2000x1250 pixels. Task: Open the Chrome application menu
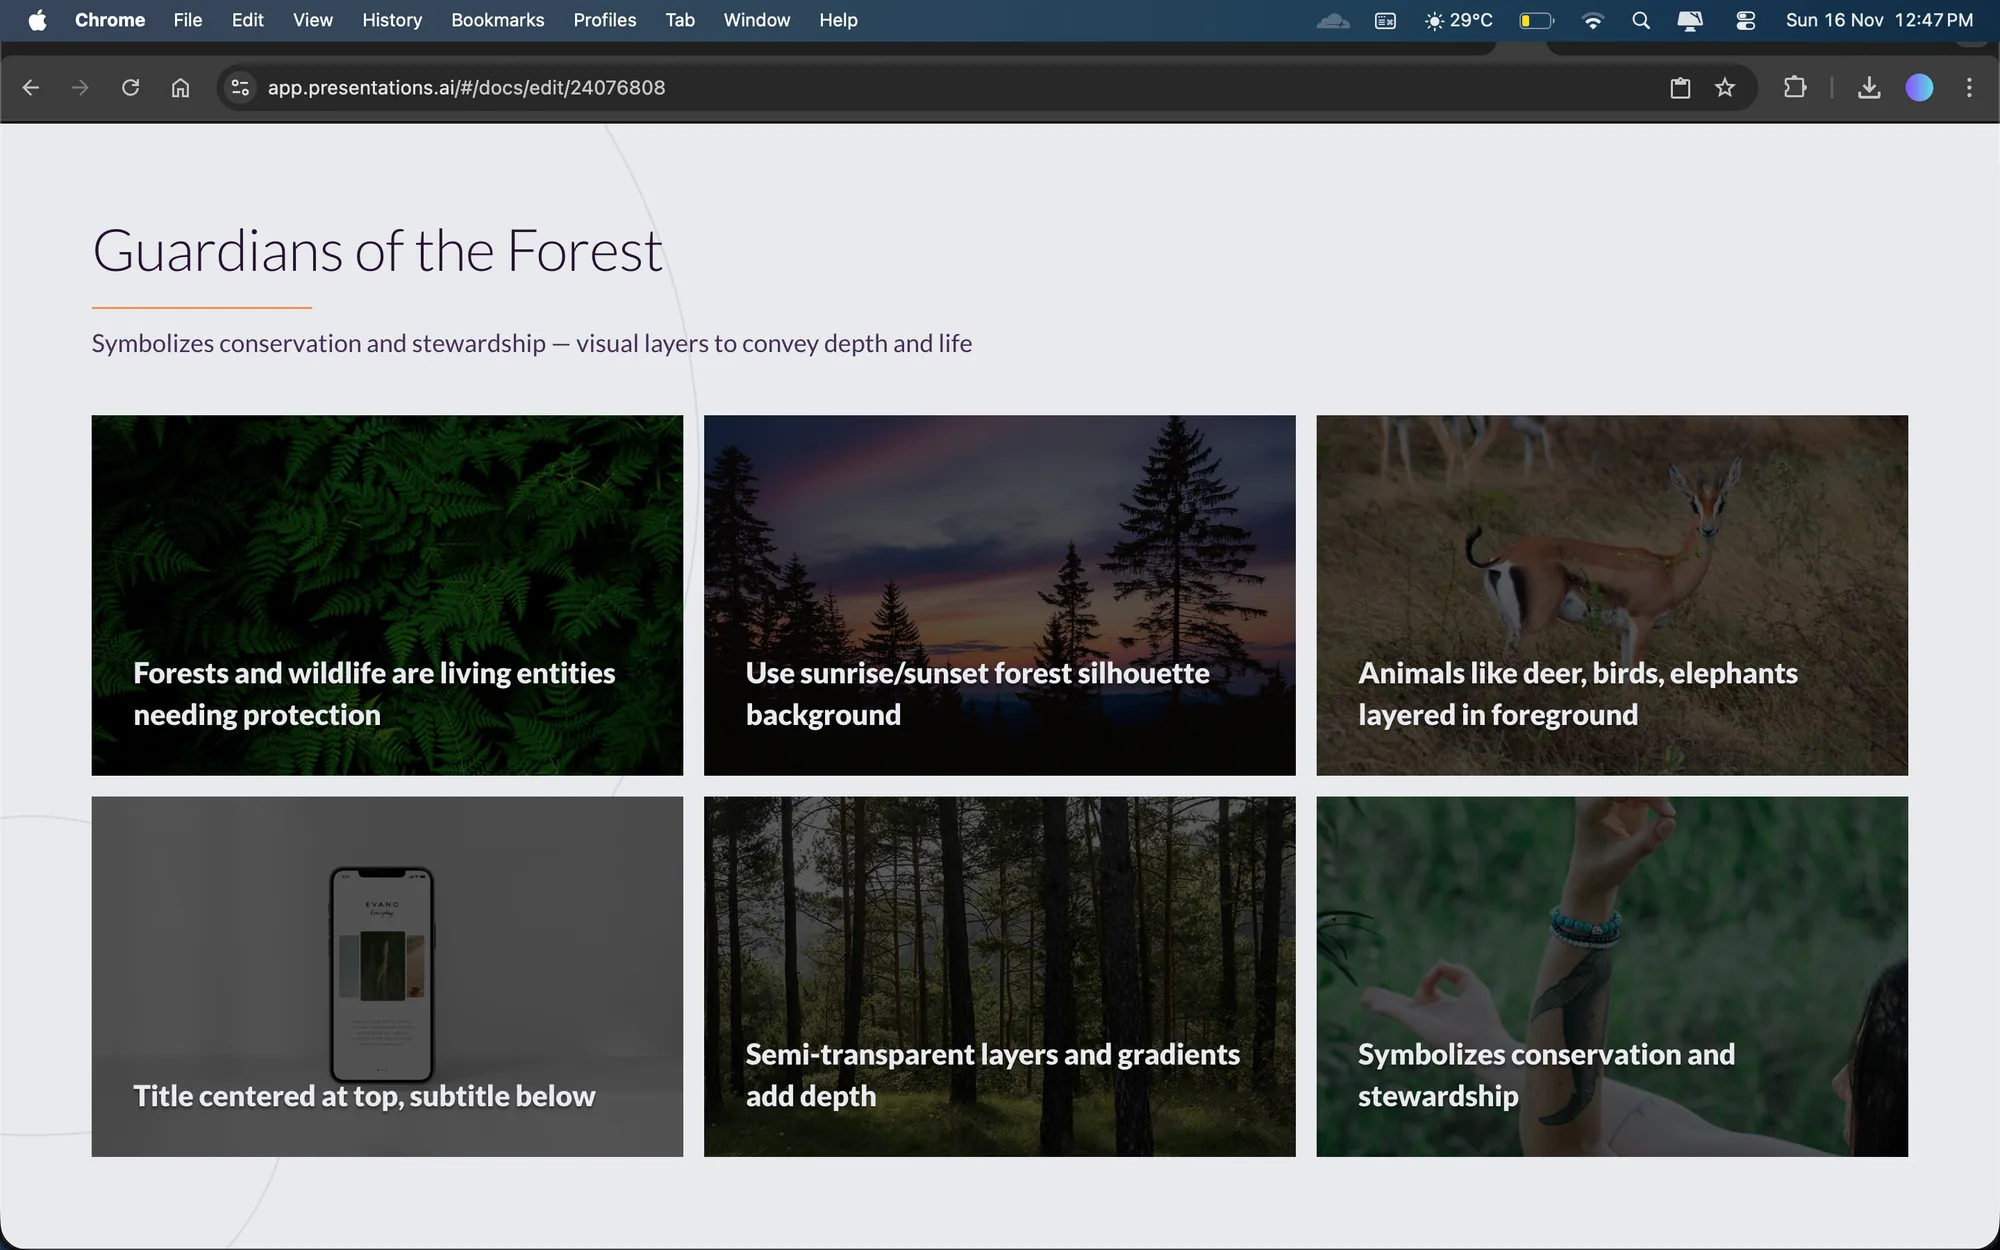(110, 20)
